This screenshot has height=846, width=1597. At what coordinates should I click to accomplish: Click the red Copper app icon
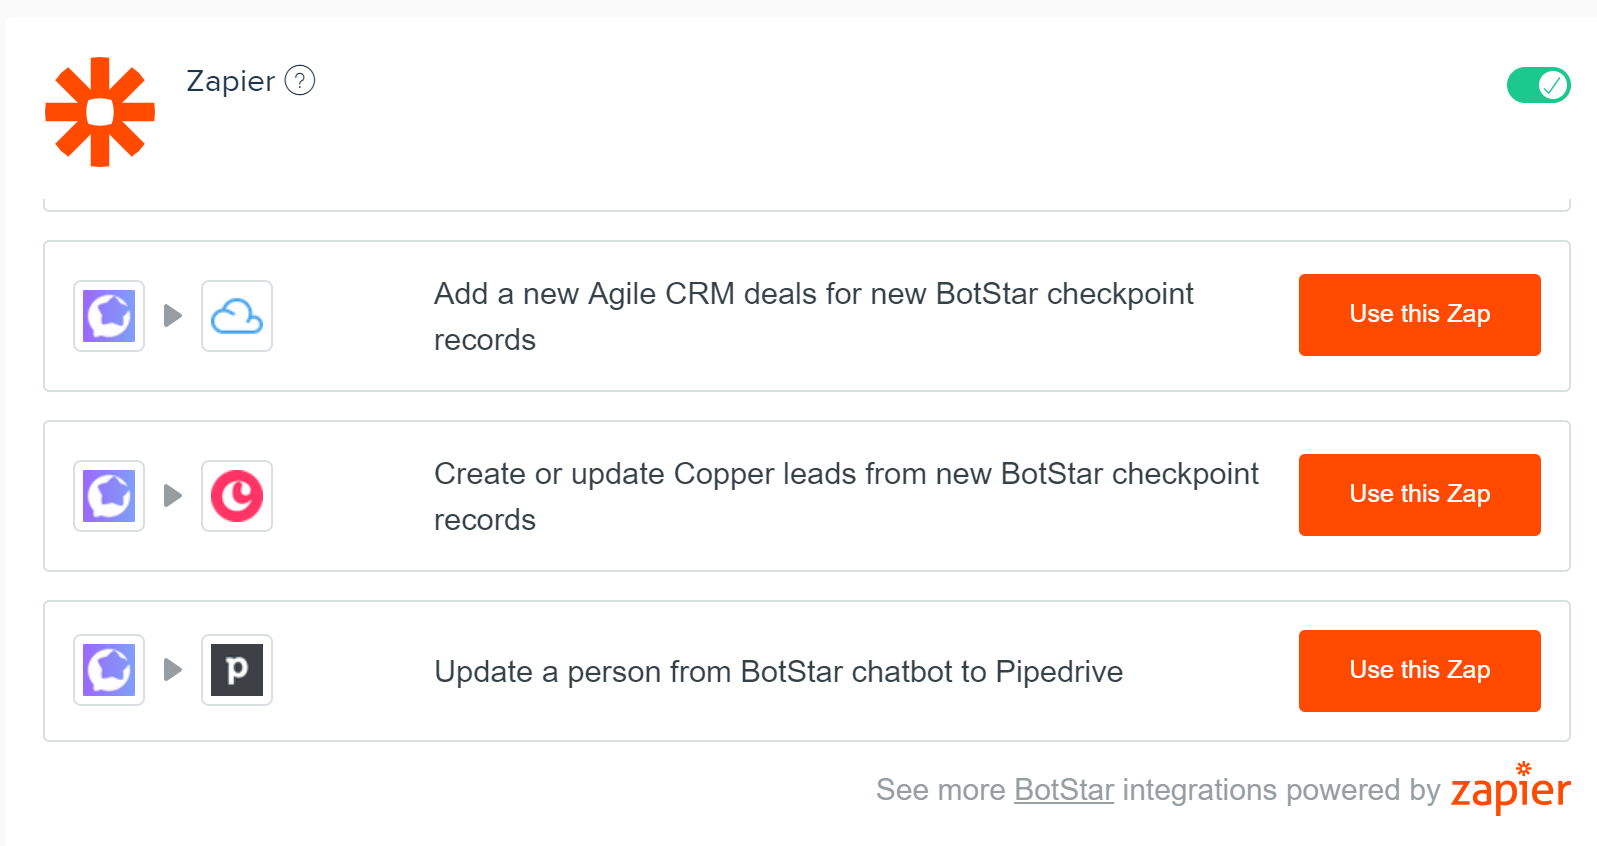click(237, 496)
